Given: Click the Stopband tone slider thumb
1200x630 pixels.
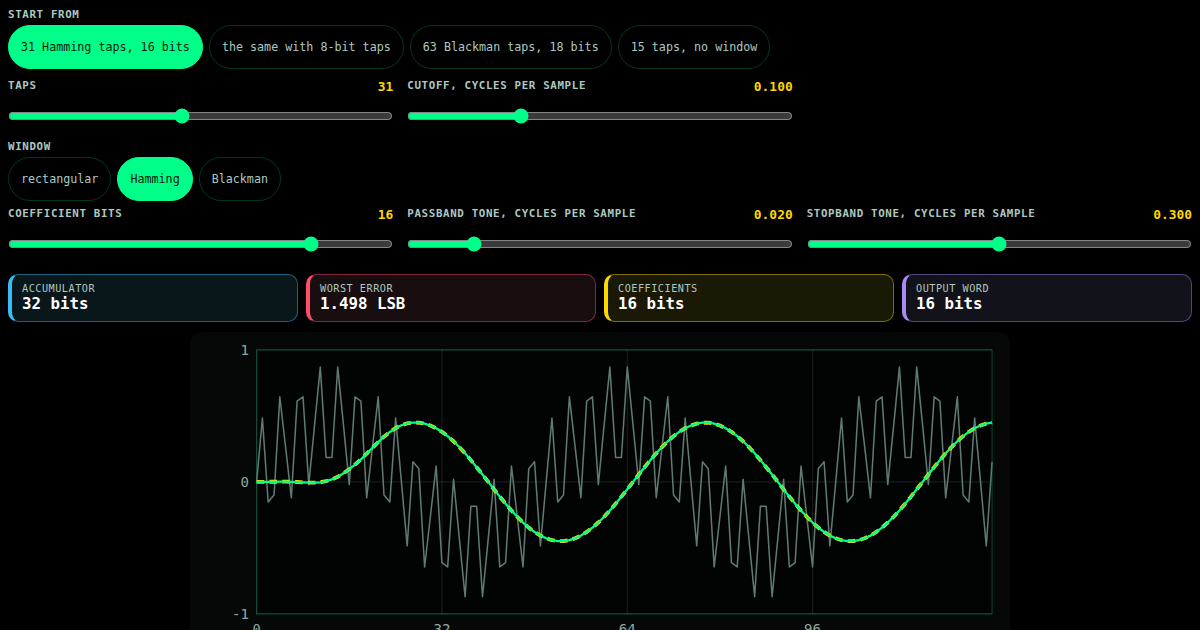Looking at the screenshot, I should [x=998, y=244].
